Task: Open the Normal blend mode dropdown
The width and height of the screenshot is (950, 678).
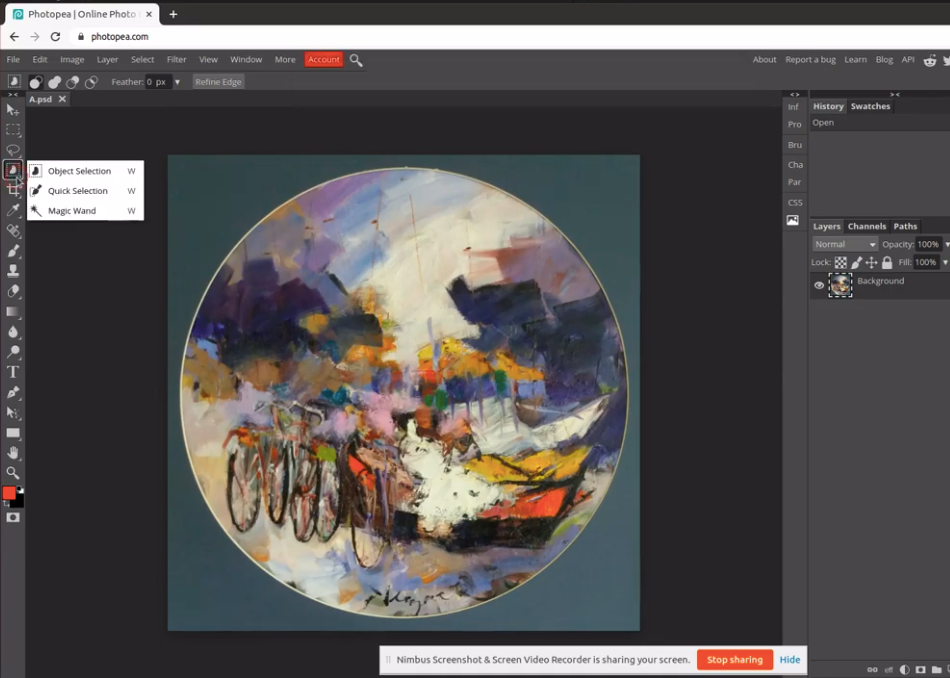Action: pyautogui.click(x=845, y=245)
